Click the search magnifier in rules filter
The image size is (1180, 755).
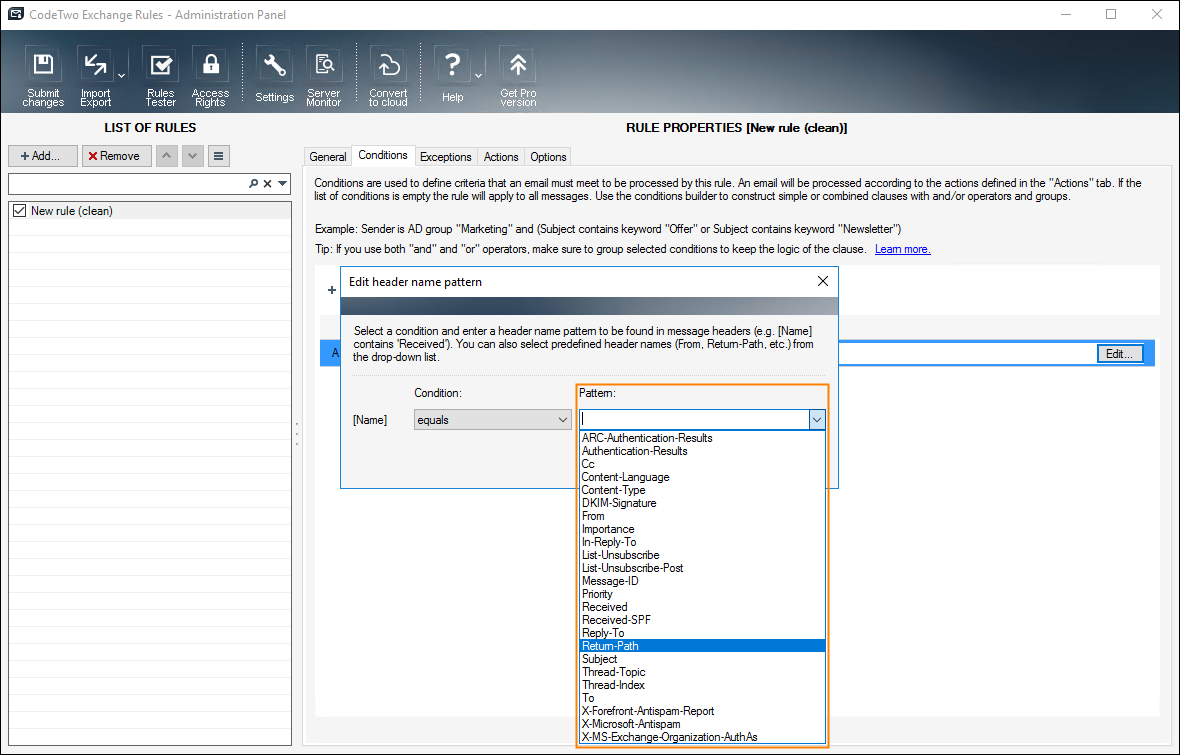254,184
